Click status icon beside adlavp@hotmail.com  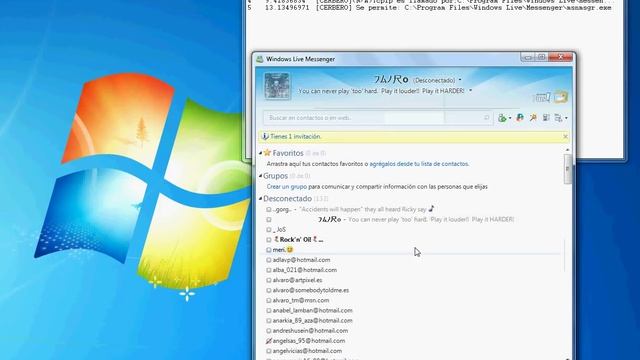tap(269, 260)
